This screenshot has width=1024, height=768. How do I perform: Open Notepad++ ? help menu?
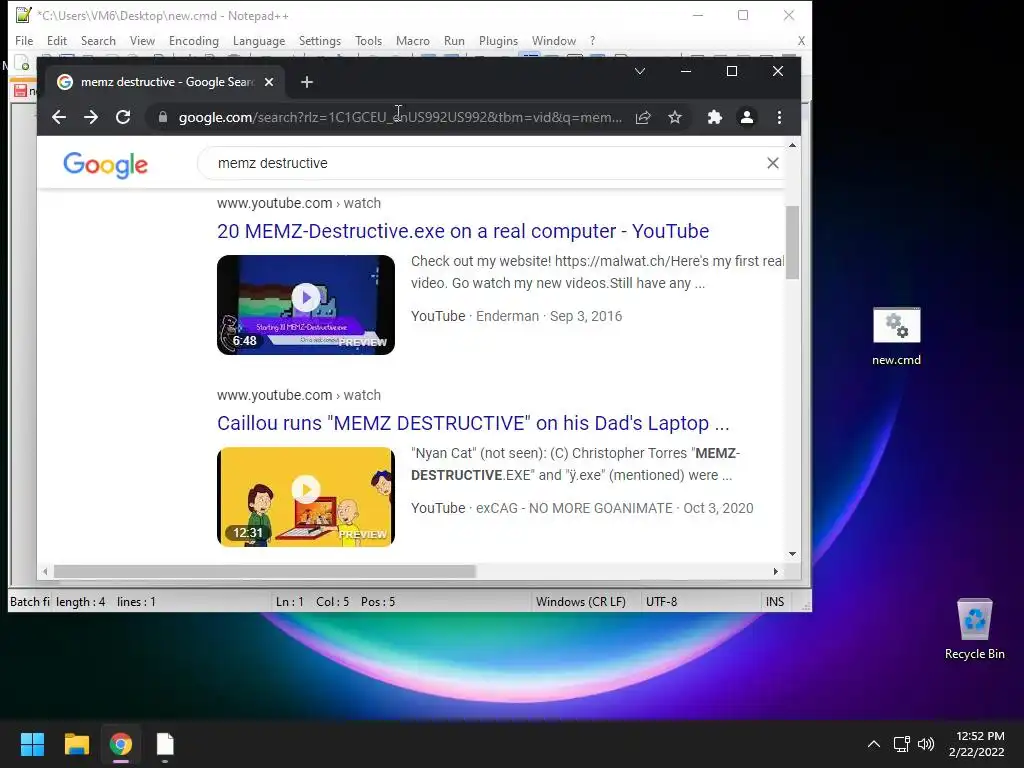pos(592,40)
